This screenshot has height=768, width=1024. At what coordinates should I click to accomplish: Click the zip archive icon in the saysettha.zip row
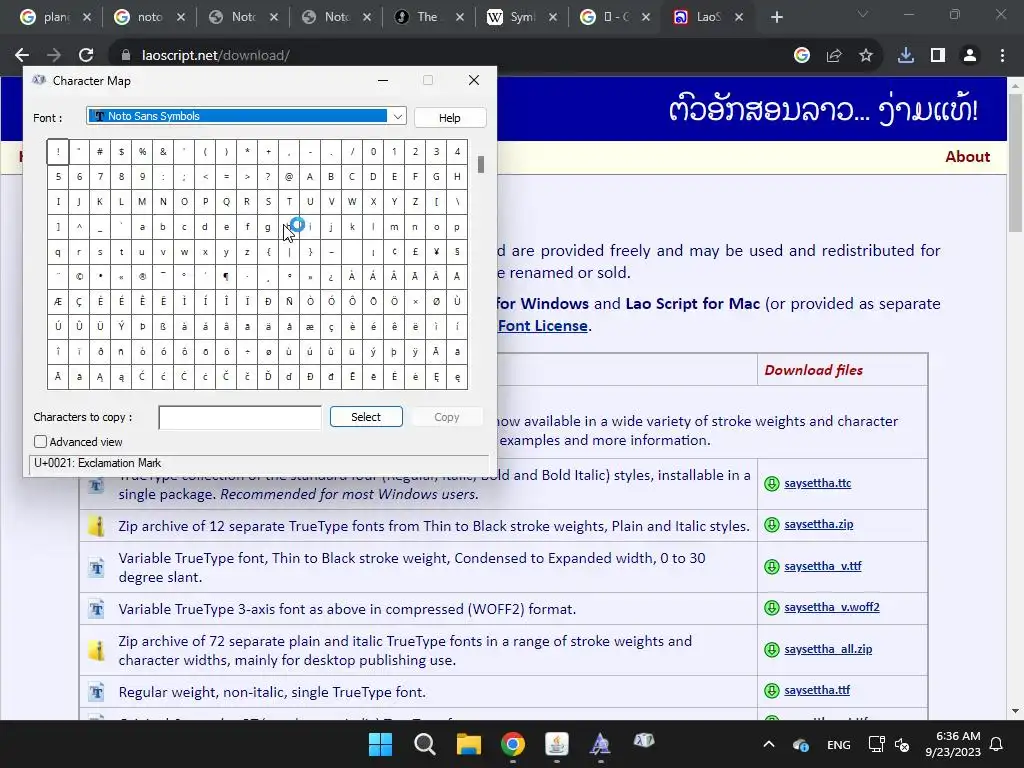click(97, 526)
